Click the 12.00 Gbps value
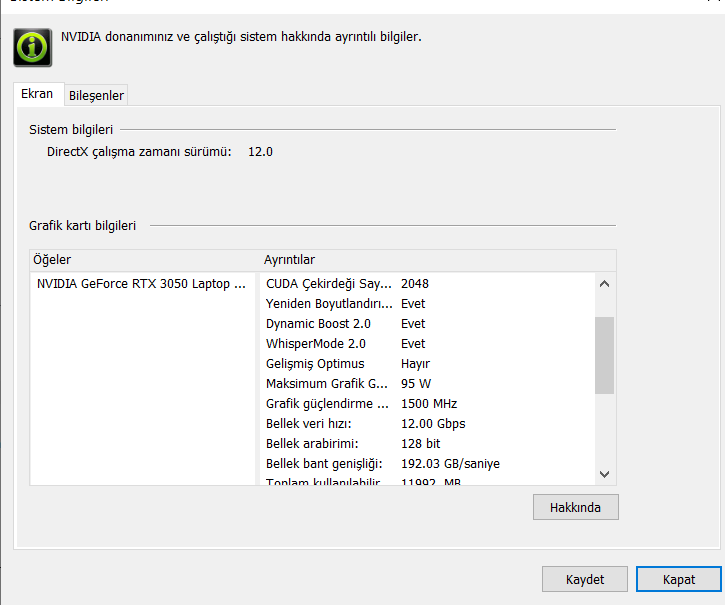 point(433,424)
